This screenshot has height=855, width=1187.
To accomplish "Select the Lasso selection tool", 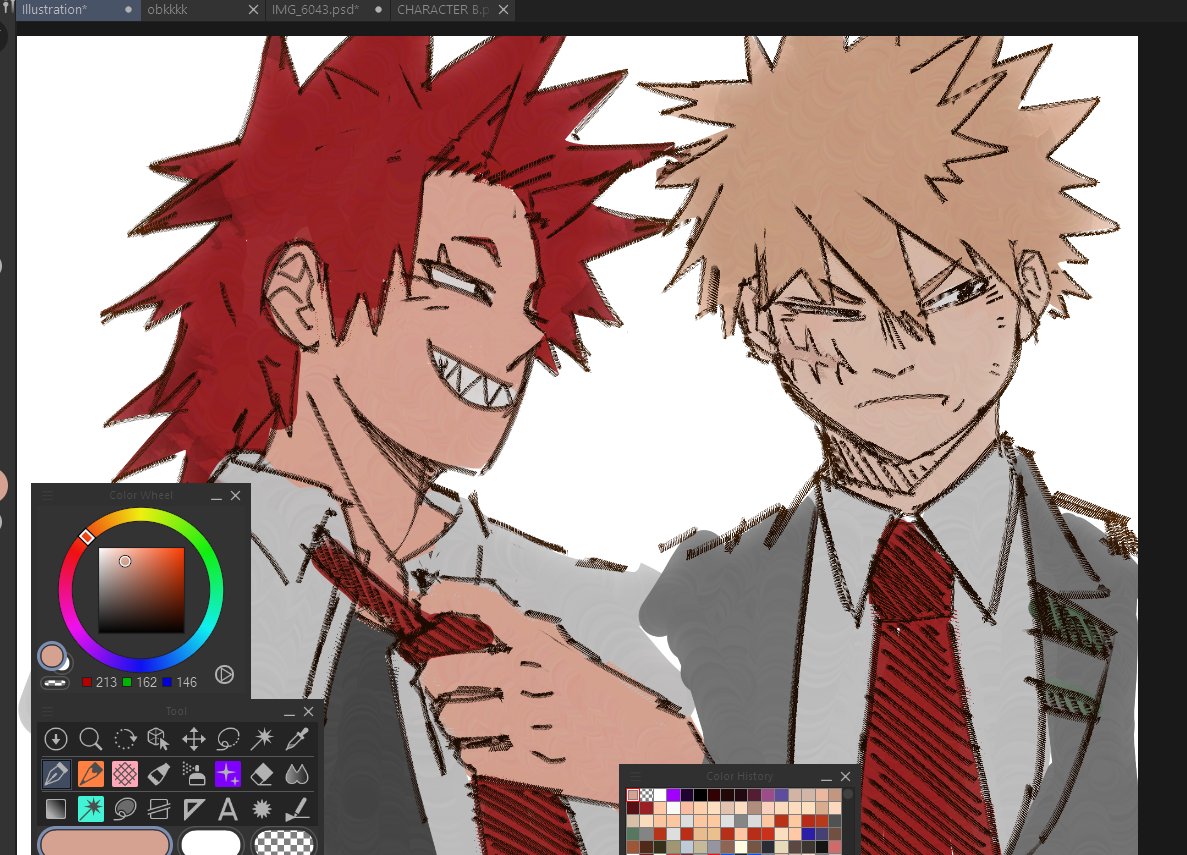I will [228, 738].
